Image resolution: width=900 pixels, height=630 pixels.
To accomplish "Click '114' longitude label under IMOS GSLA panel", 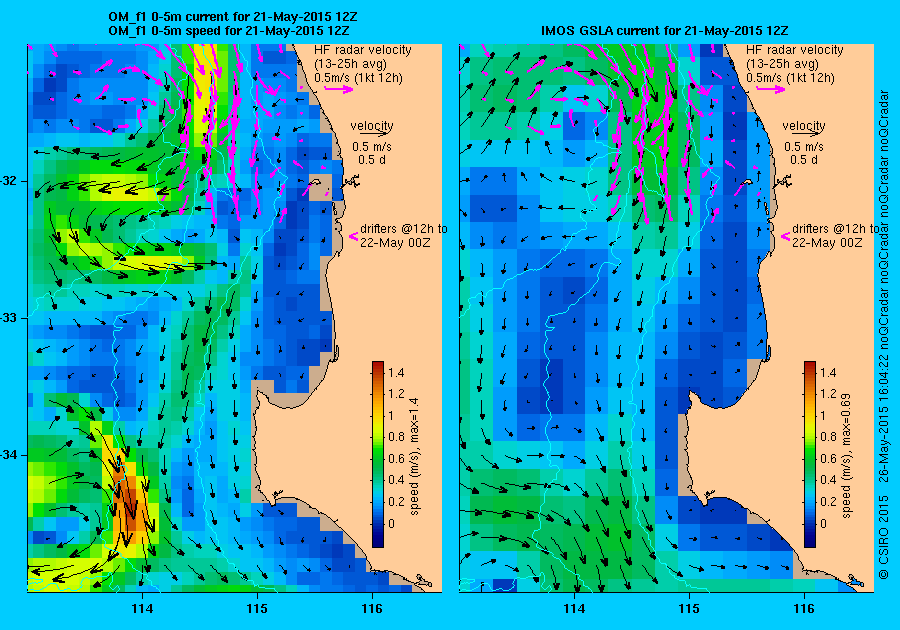I will click(x=575, y=609).
